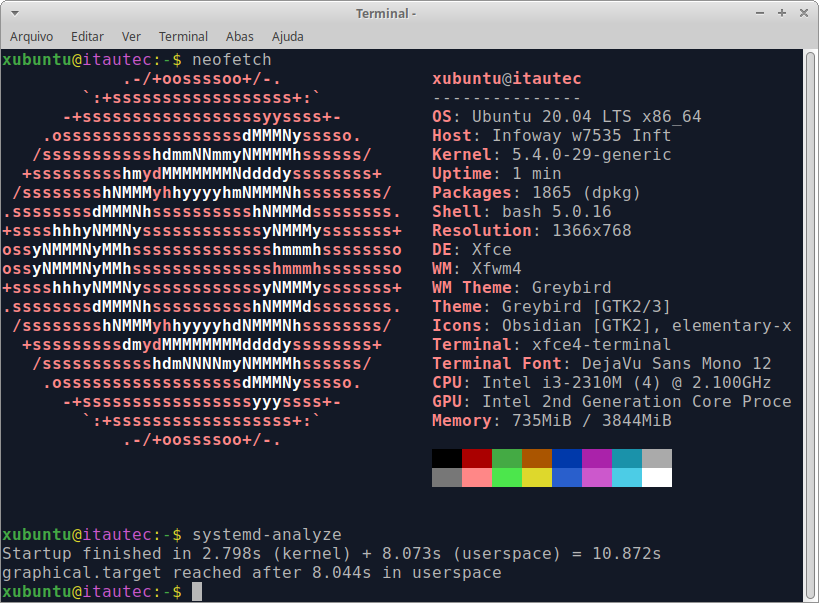The image size is (819, 603).
Task: Expand the window menu arrow in title bar
Action: [14, 13]
